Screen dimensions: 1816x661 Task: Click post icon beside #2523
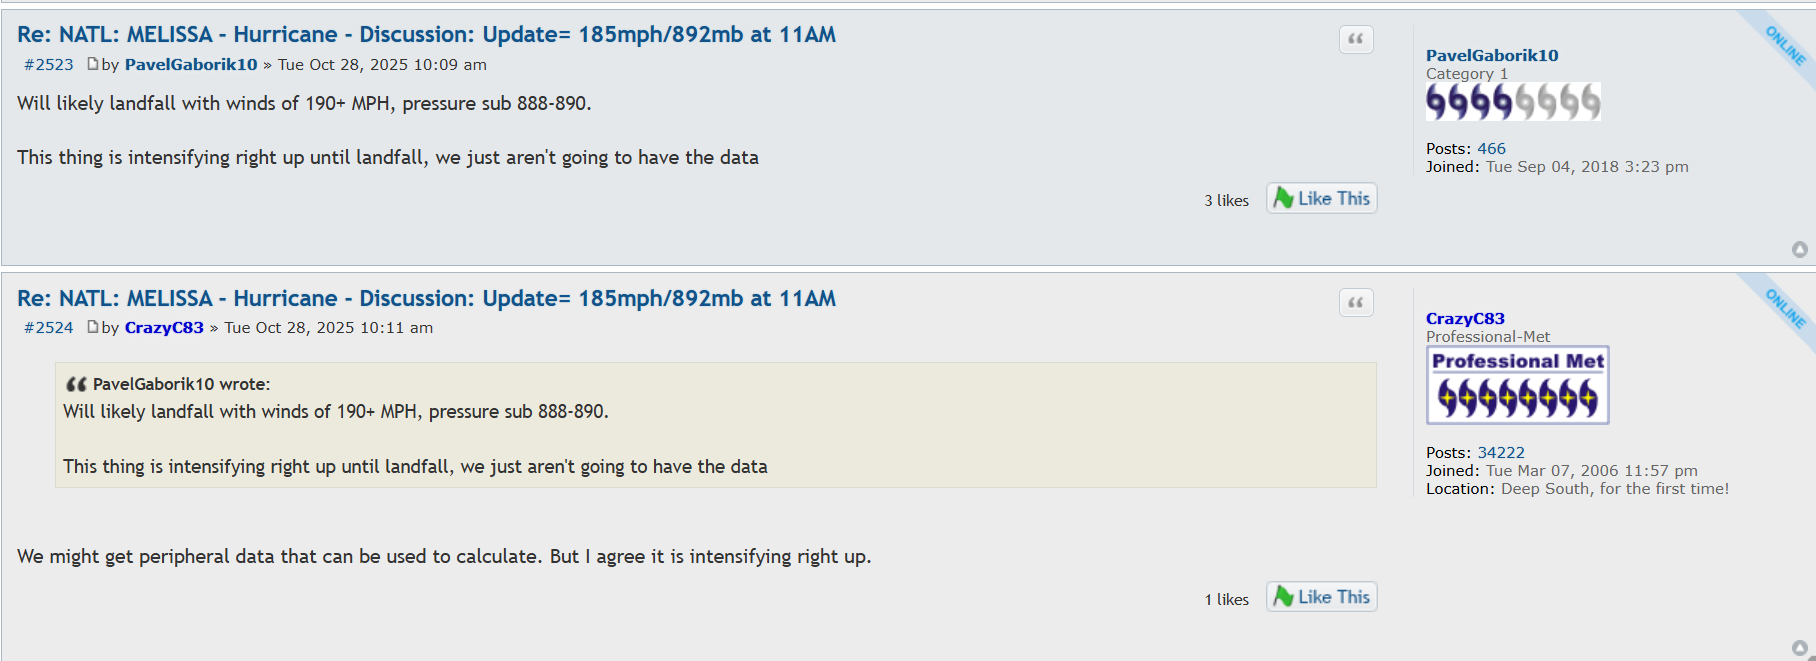(x=92, y=64)
